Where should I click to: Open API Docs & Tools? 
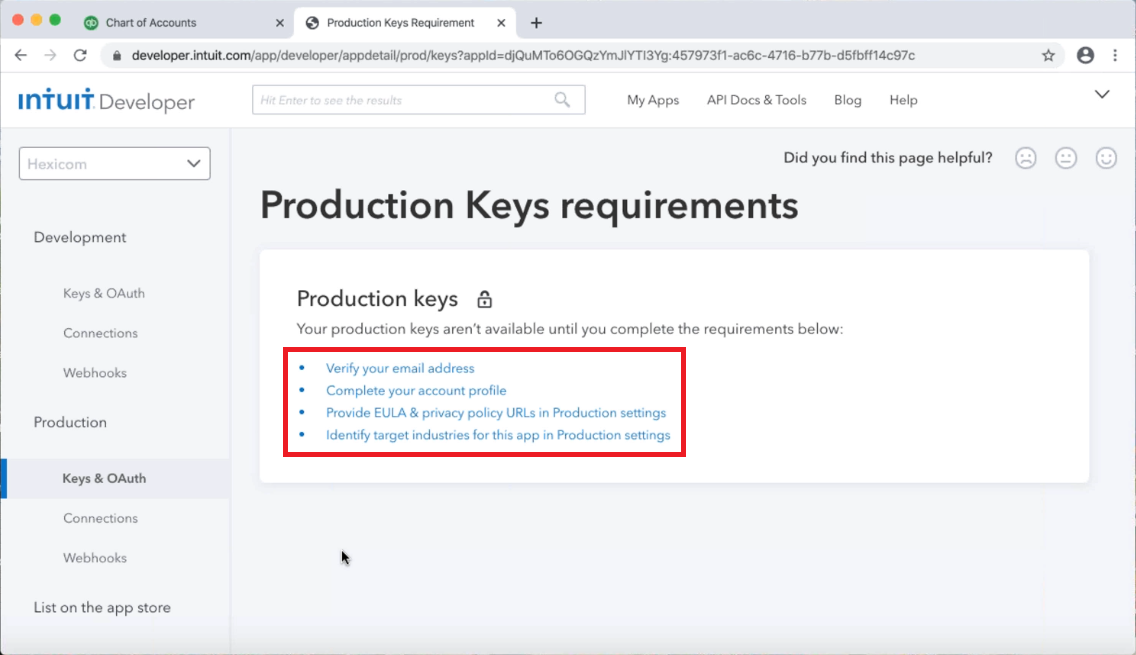tap(756, 100)
